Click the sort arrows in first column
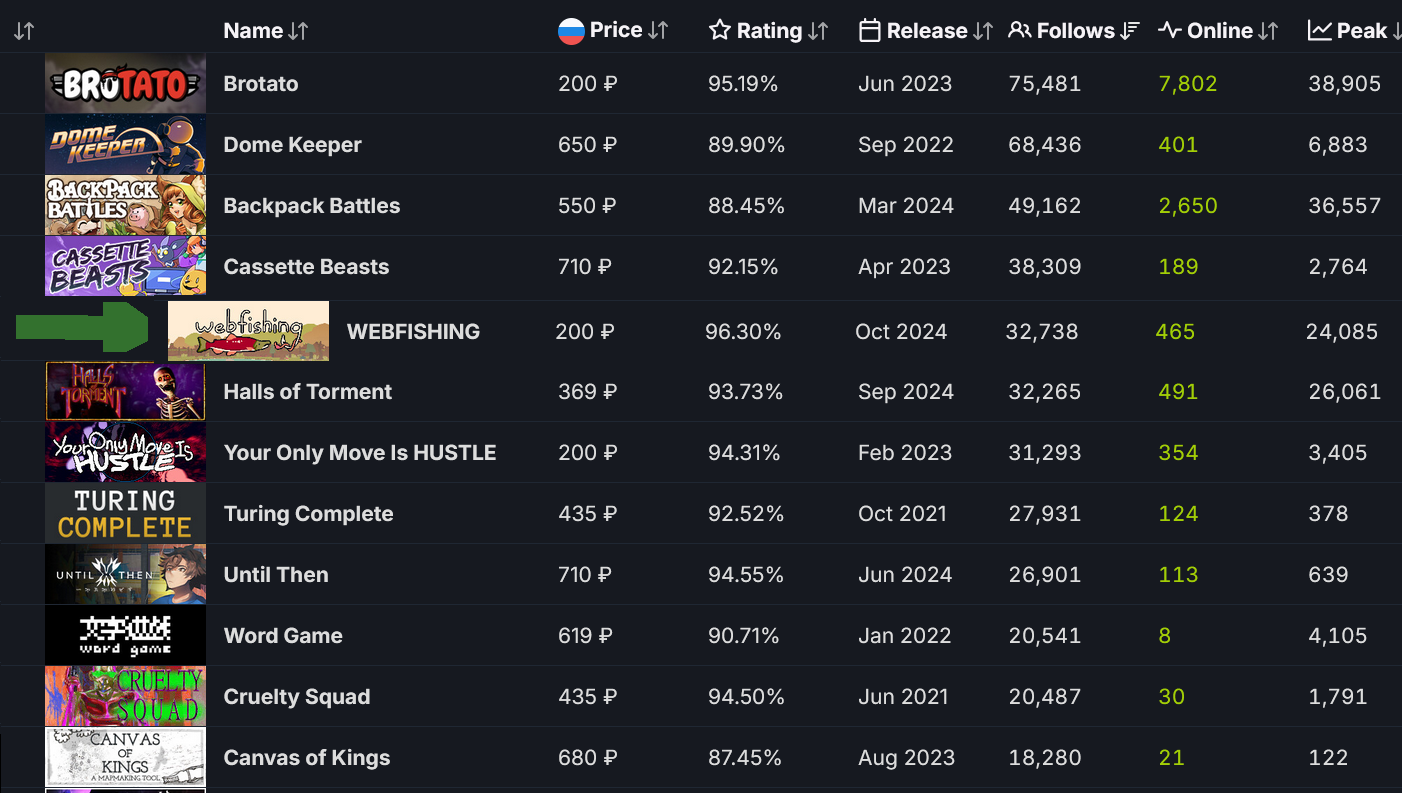1402x793 pixels. coord(24,31)
